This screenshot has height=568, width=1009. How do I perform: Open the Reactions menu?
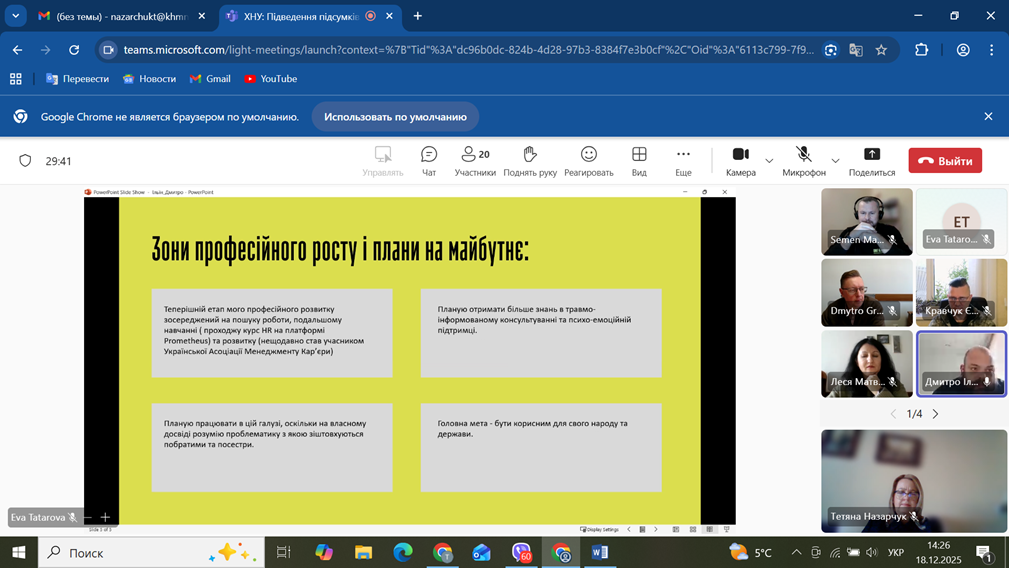(x=589, y=160)
